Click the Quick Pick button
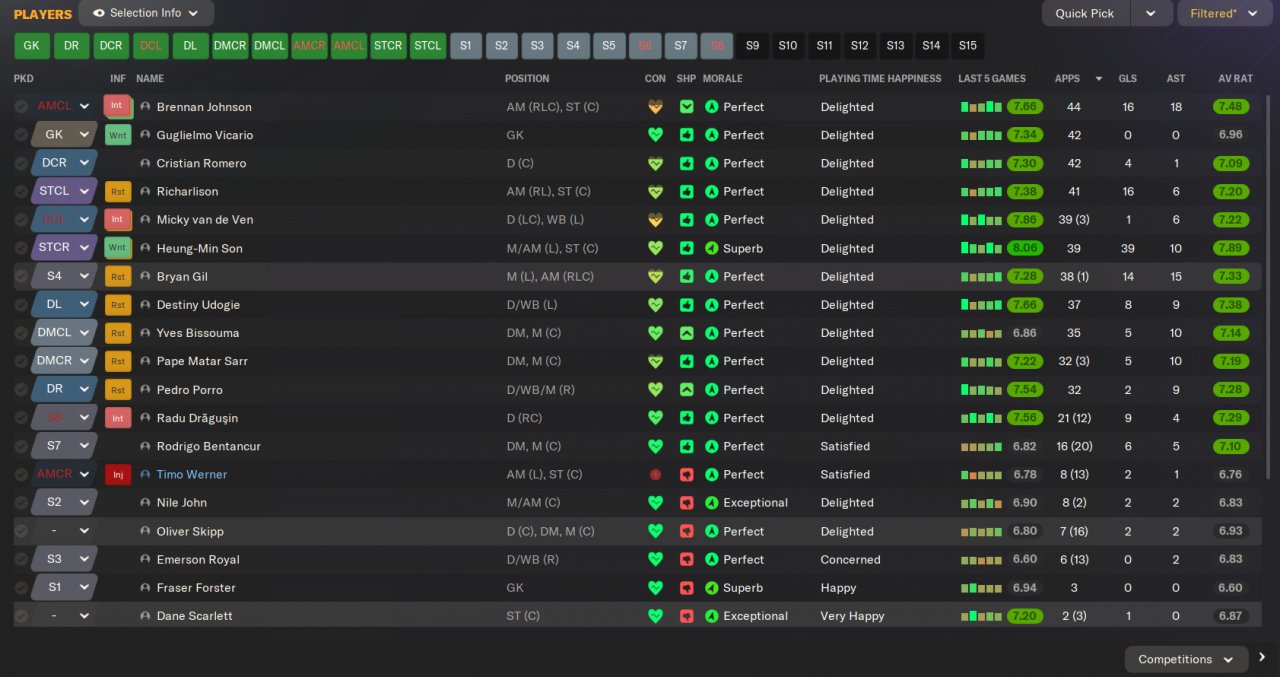1280x677 pixels. point(1085,13)
